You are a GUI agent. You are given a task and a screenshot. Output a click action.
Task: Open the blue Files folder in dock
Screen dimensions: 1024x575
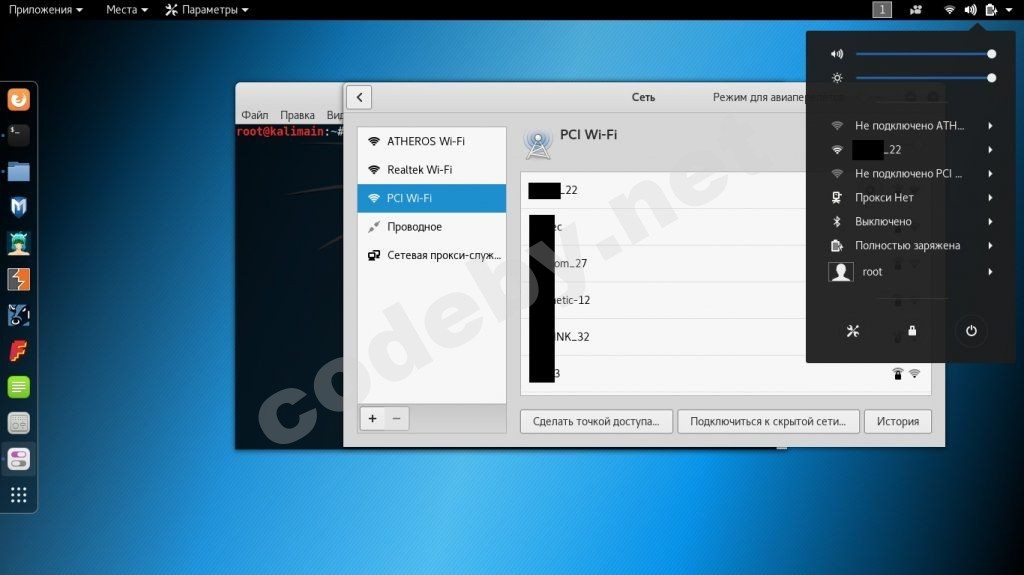(x=18, y=171)
